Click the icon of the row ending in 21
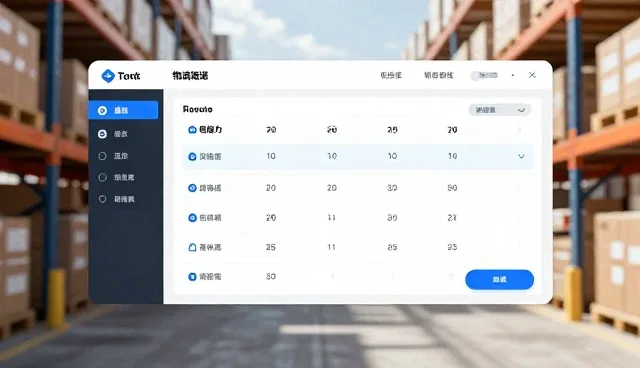The image size is (640, 368). pos(192,218)
